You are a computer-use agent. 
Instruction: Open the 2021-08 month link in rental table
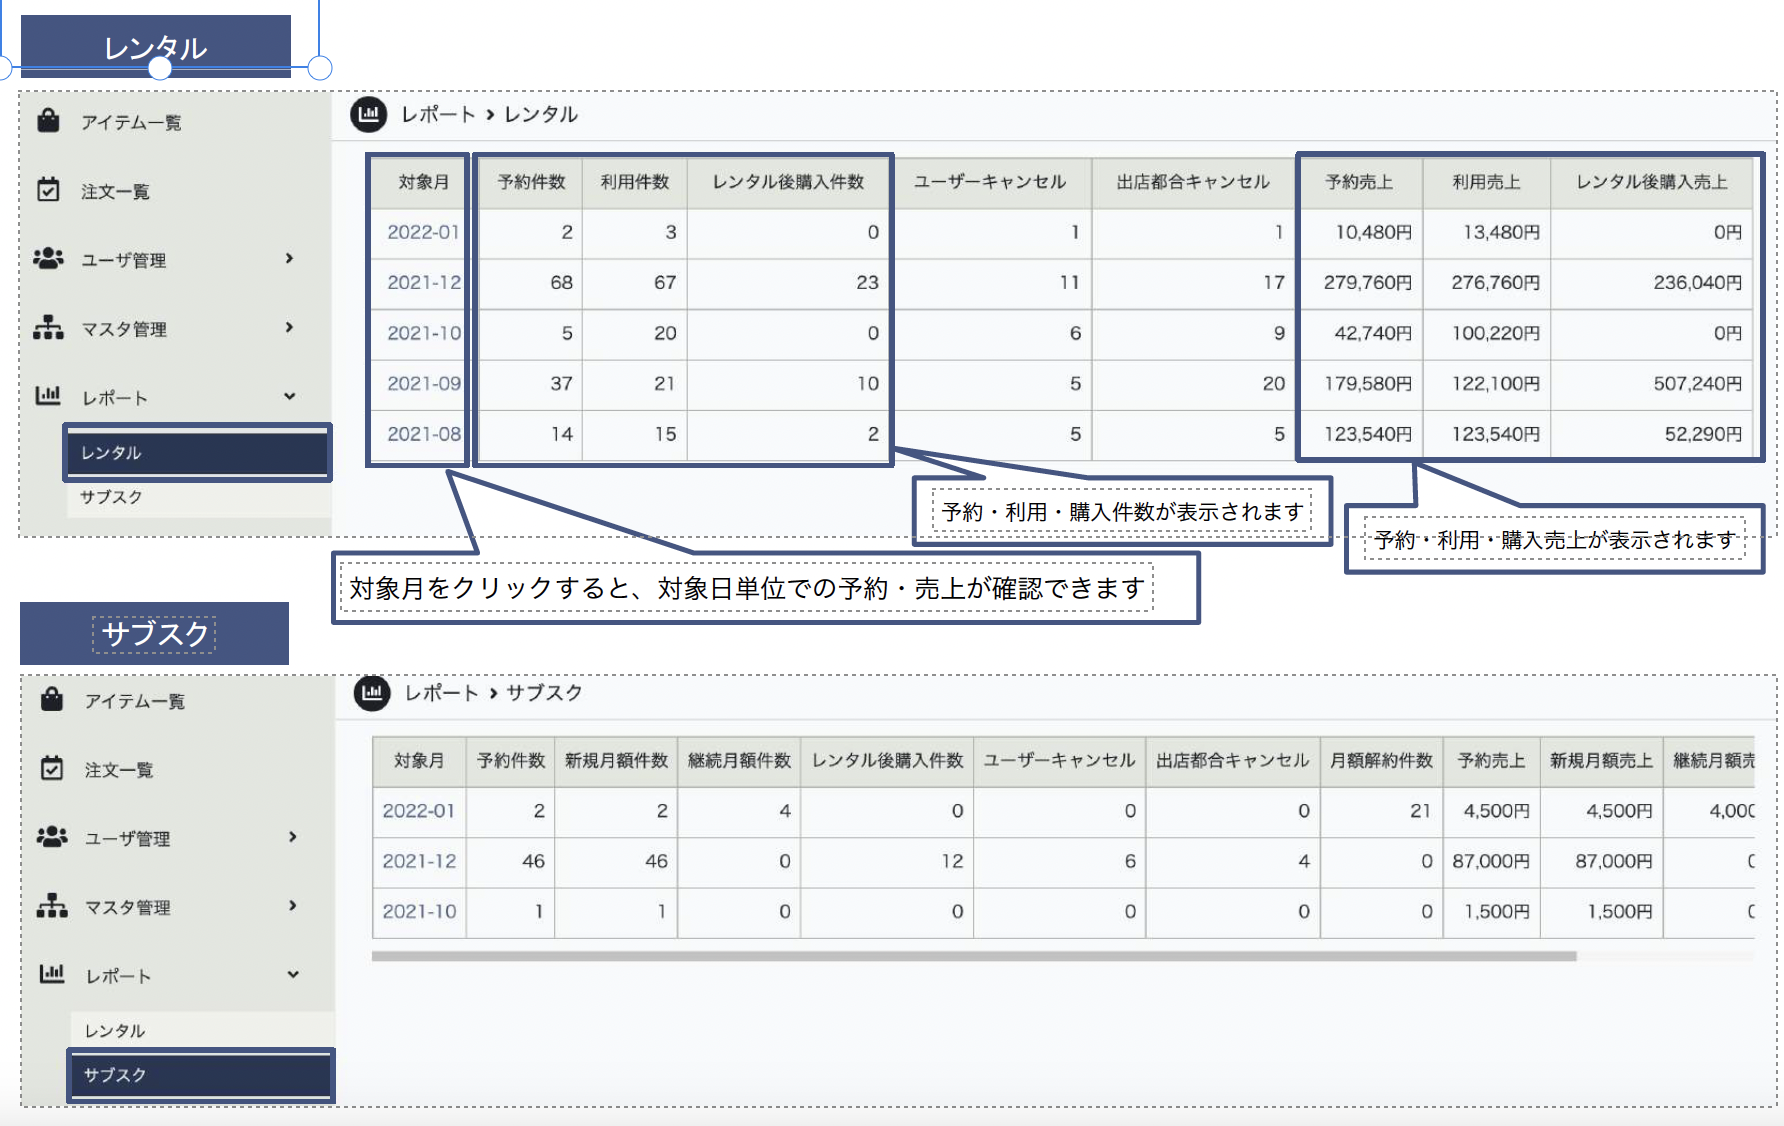tap(423, 434)
